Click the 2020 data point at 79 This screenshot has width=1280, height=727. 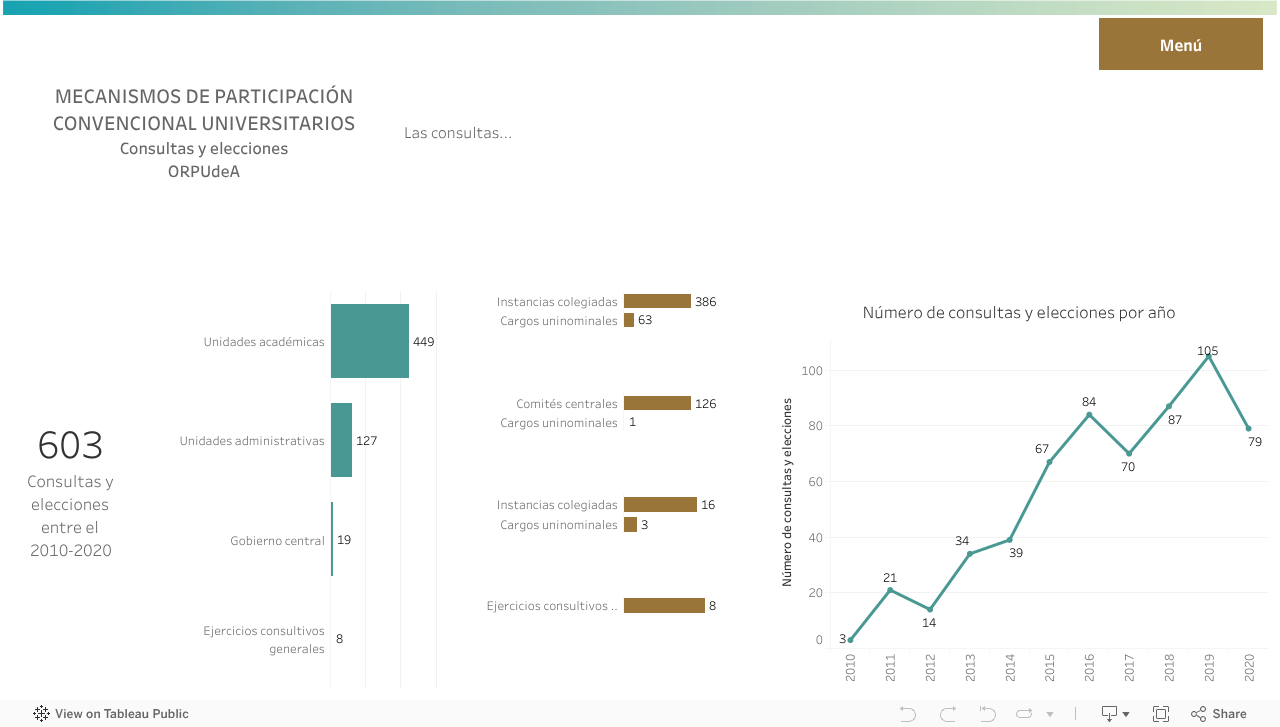pyautogui.click(x=1248, y=428)
